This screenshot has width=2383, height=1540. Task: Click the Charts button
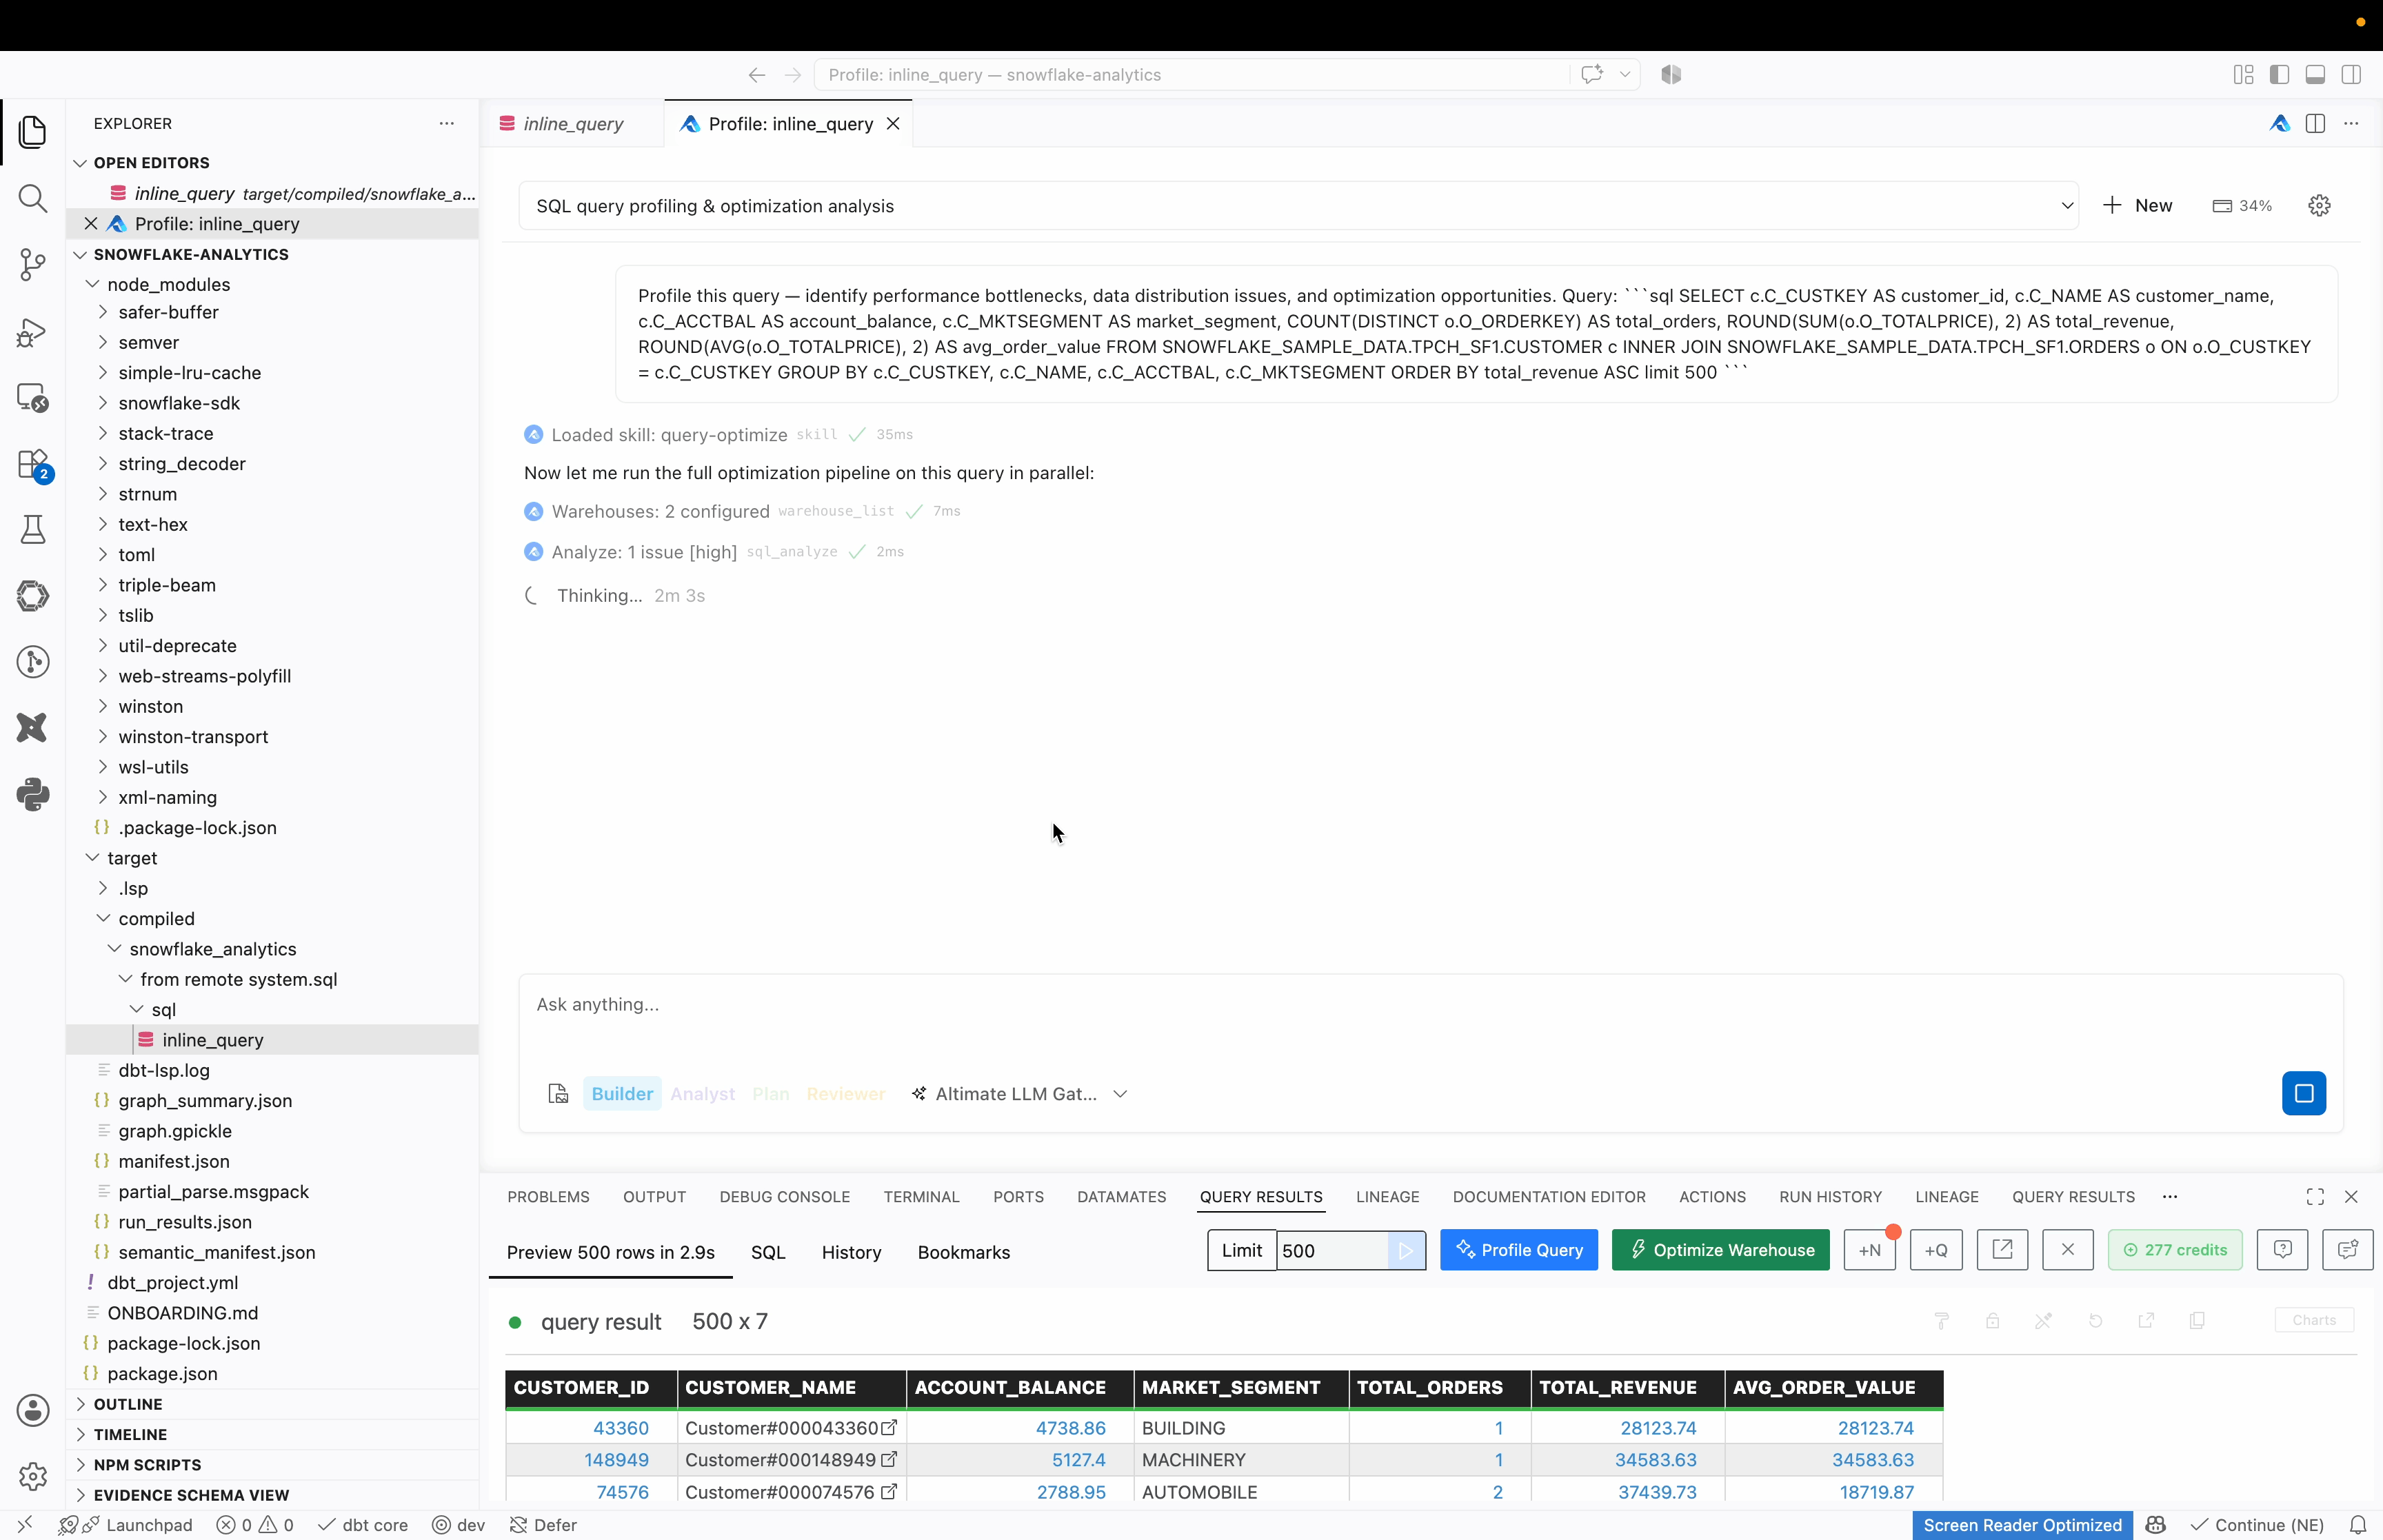tap(2313, 1320)
